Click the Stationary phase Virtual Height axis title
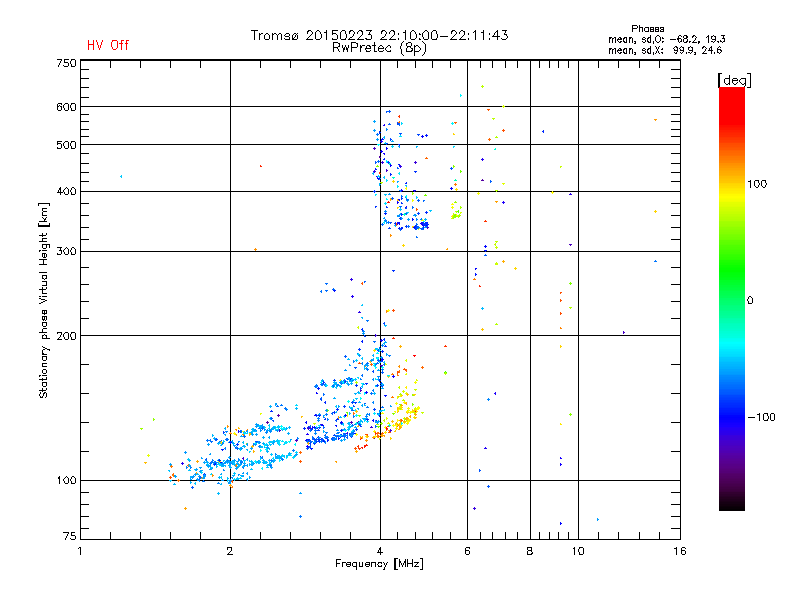Screen dimensions: 800x600 44,300
